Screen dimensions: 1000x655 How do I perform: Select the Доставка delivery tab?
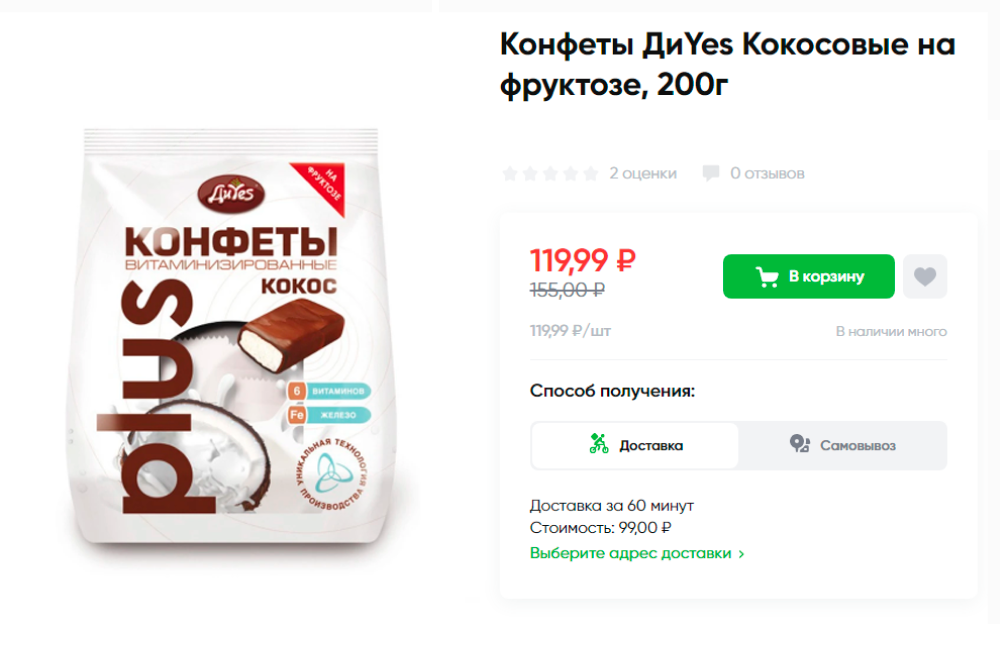pyautogui.click(x=635, y=445)
